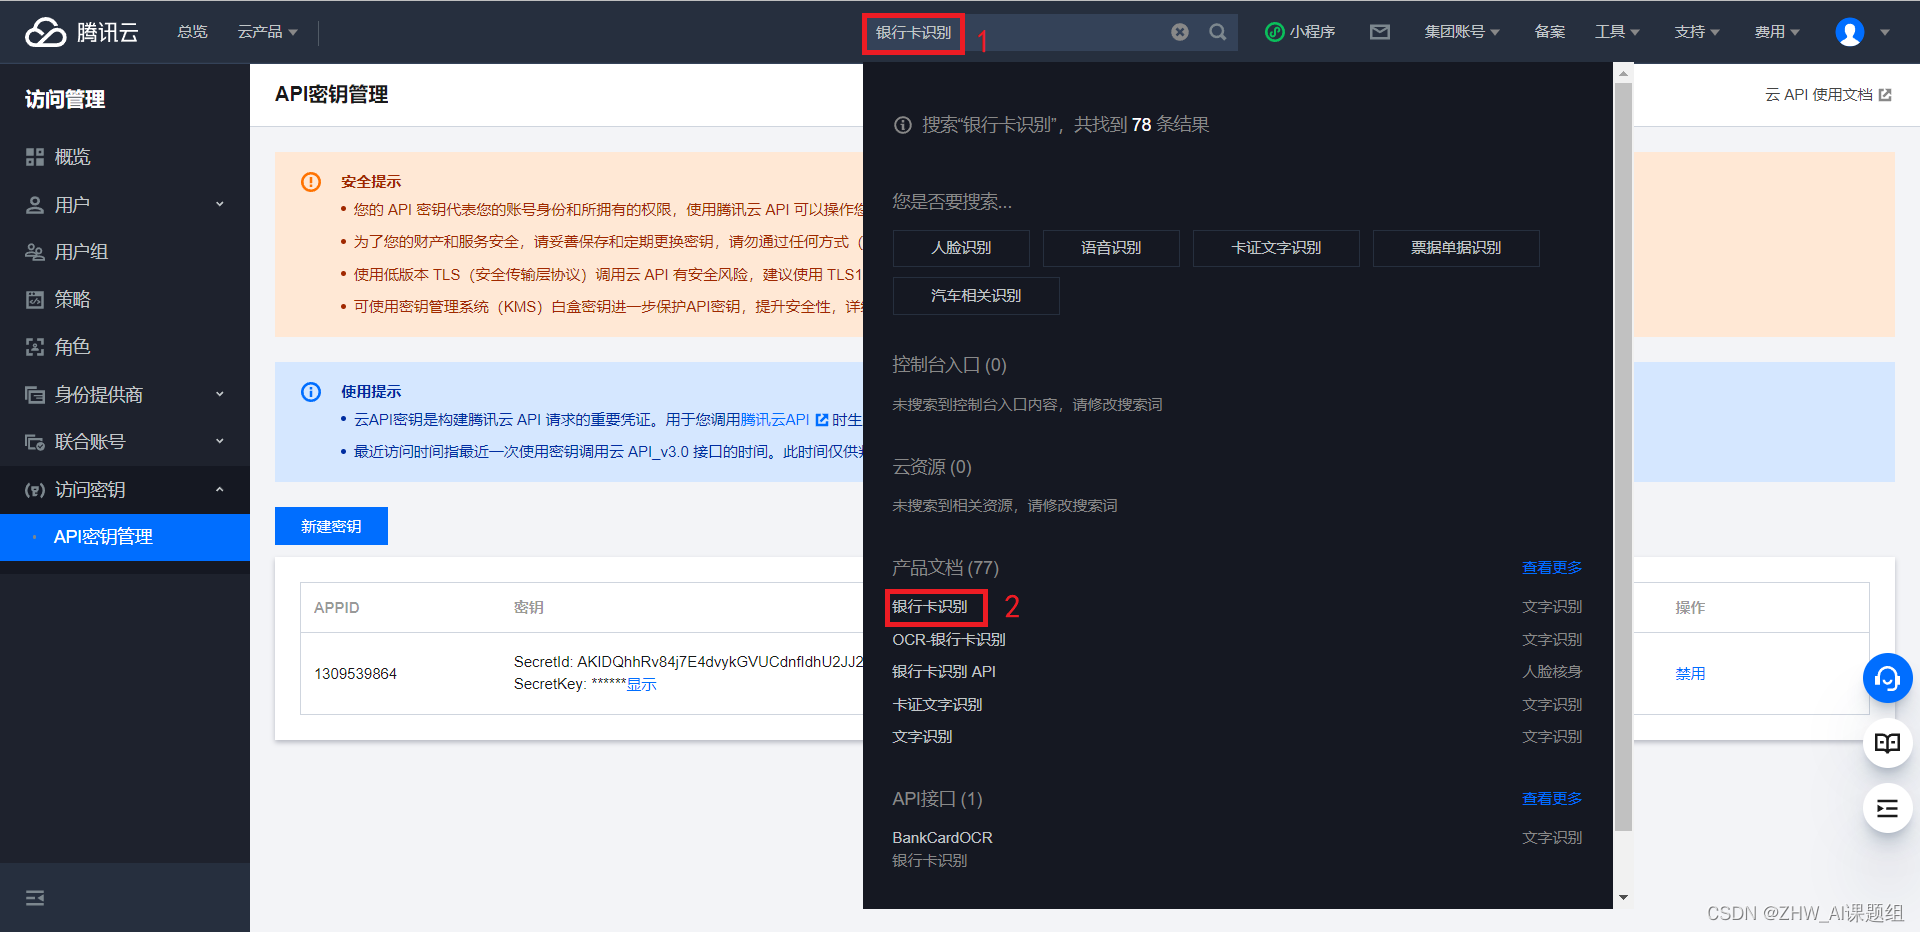Collapse the 访问密钥 sidebar menu
Screen dimensions: 1920x932
tap(125, 489)
